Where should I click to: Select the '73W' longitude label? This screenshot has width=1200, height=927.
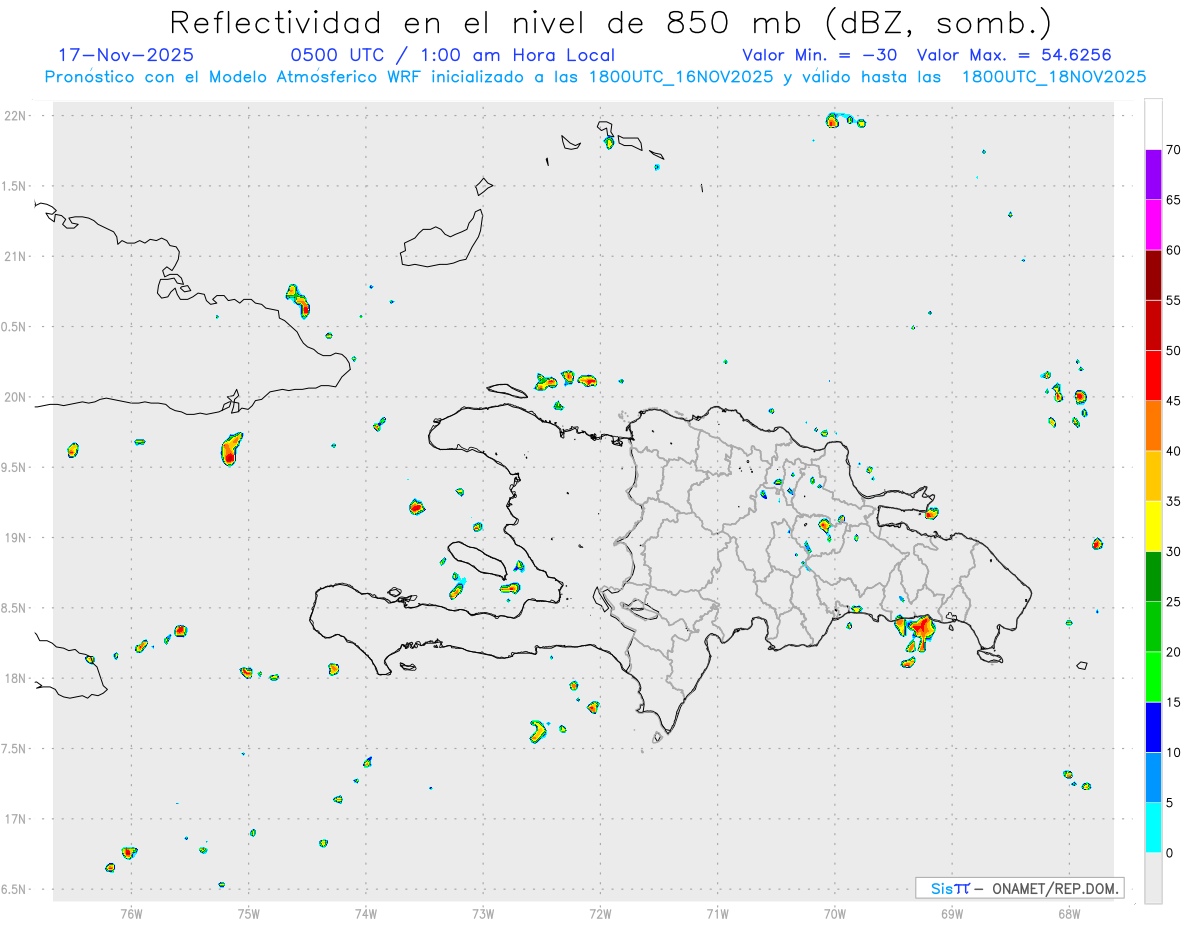[x=483, y=913]
